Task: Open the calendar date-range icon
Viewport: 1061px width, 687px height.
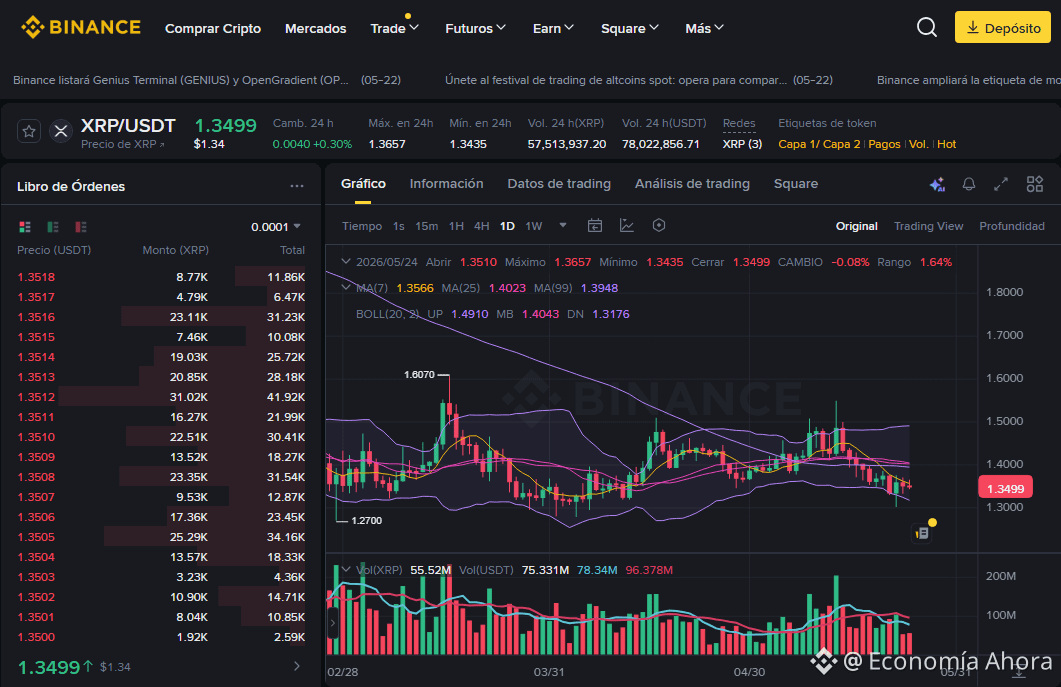Action: point(595,225)
